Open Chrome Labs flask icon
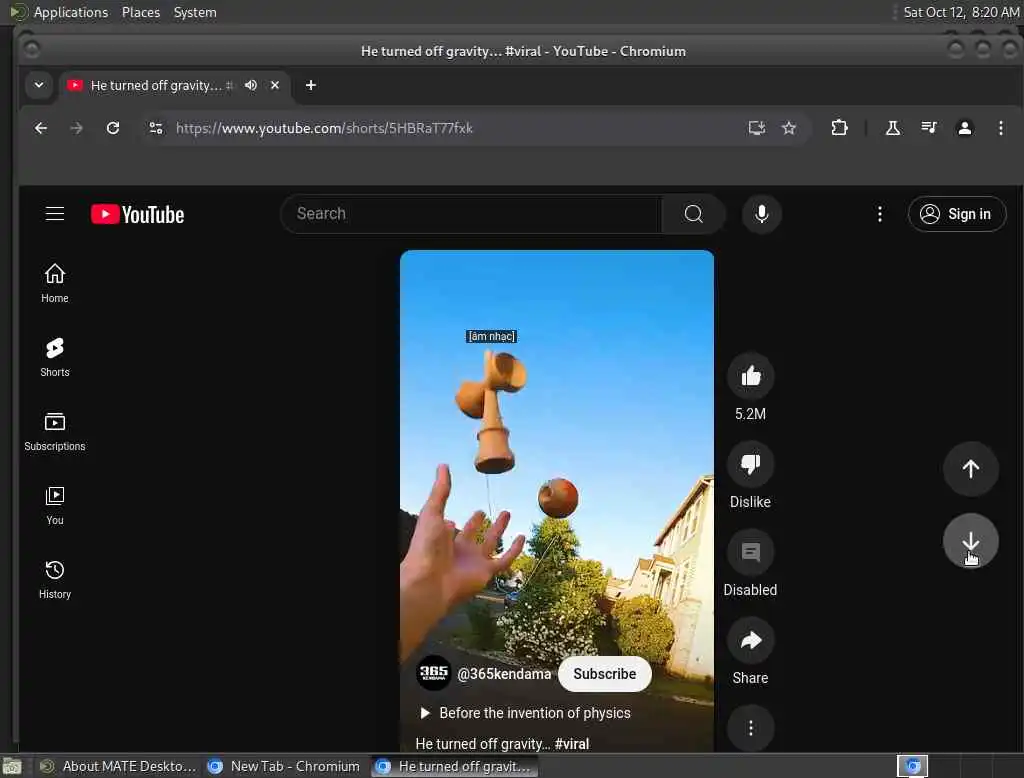1024x778 pixels. pos(892,128)
